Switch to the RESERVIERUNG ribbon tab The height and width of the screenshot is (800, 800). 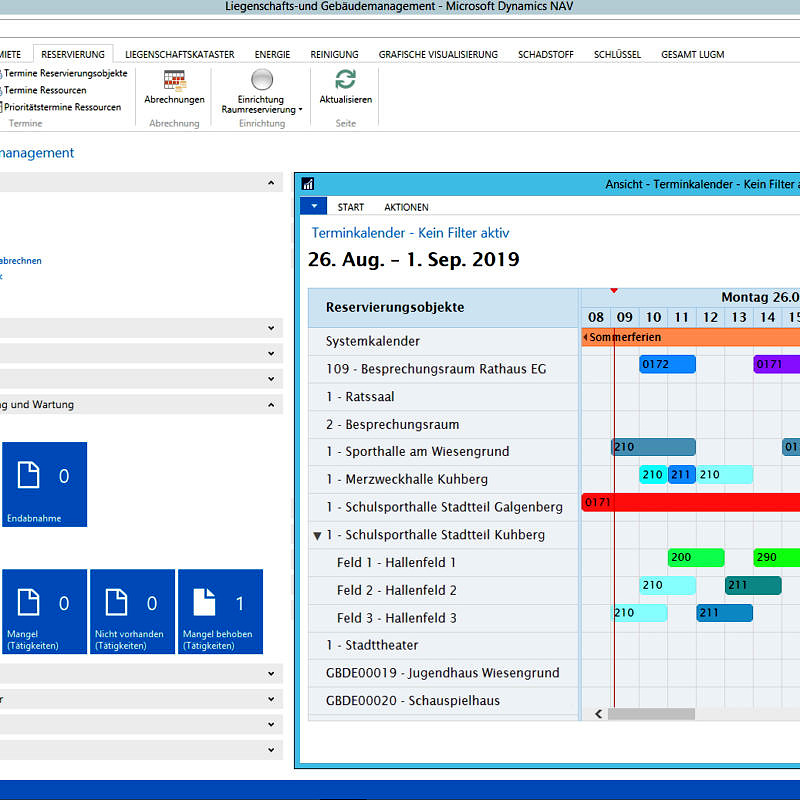coord(73,54)
